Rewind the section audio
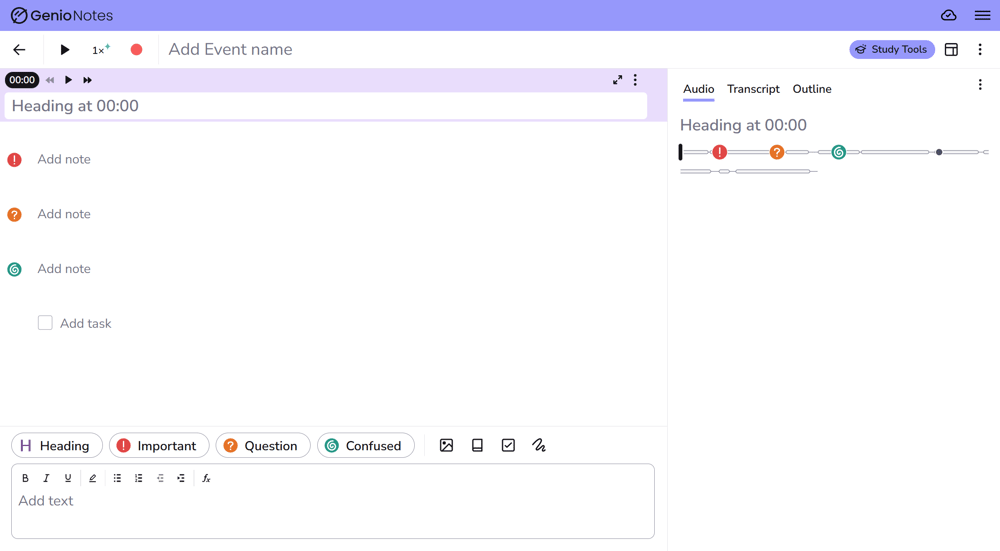 coord(50,80)
